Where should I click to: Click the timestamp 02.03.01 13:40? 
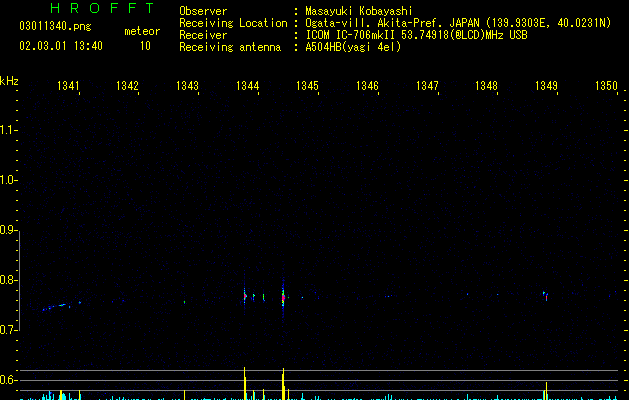point(61,46)
